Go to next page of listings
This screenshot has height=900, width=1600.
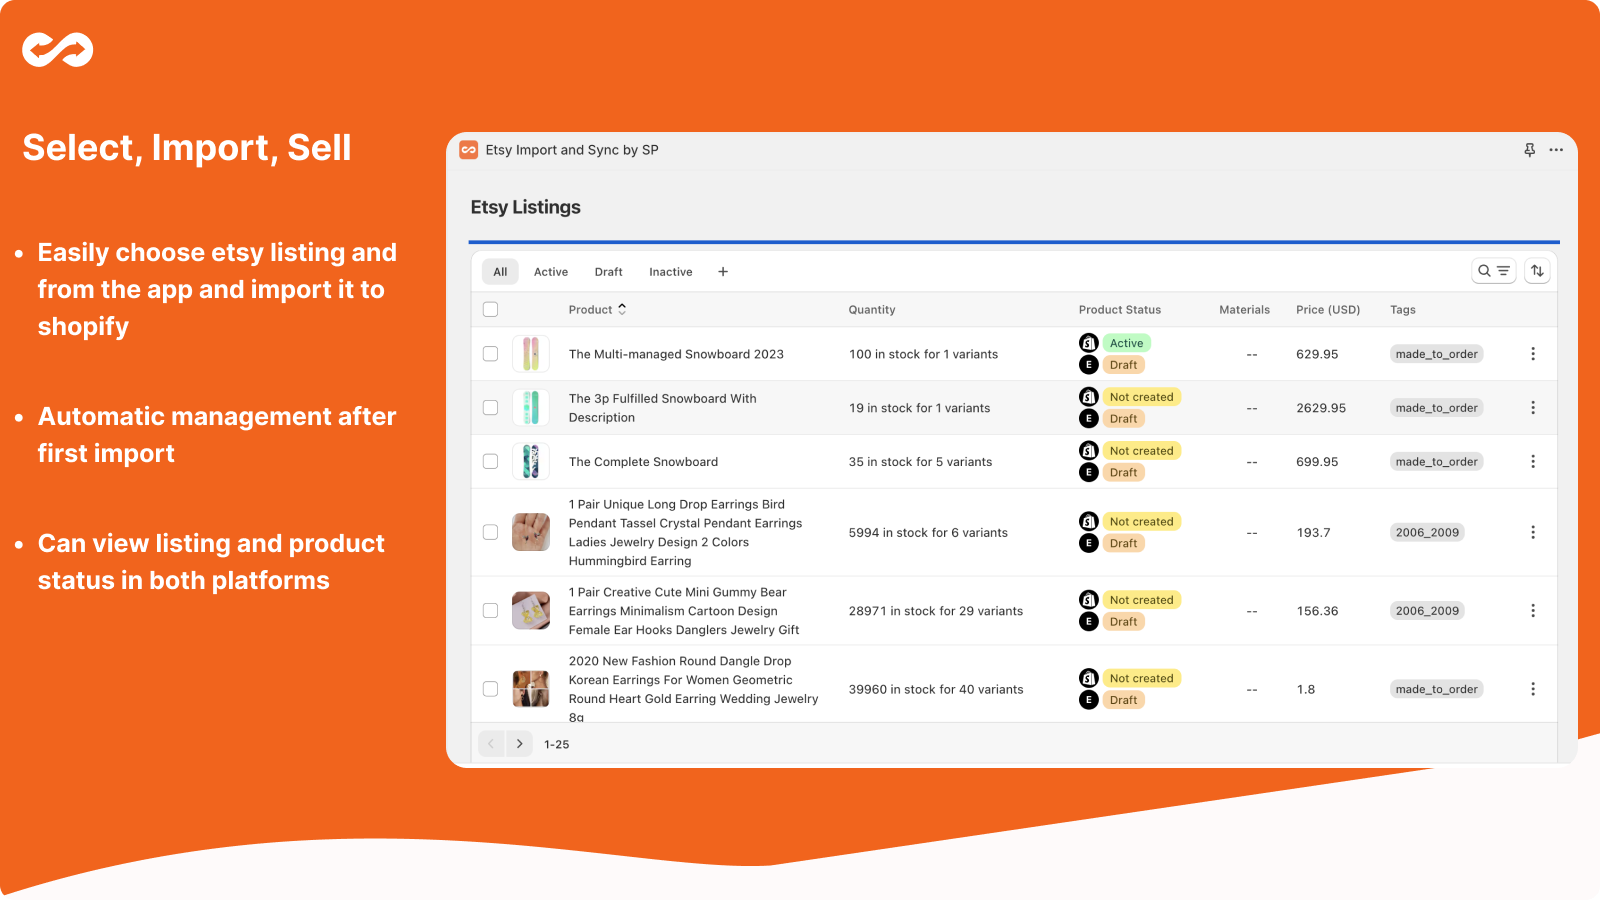click(519, 744)
